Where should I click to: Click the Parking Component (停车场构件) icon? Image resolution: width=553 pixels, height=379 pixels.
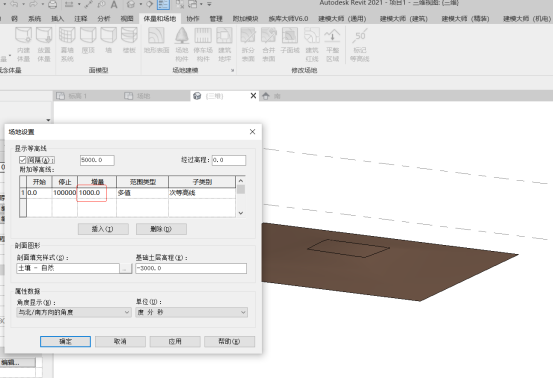[x=203, y=36]
